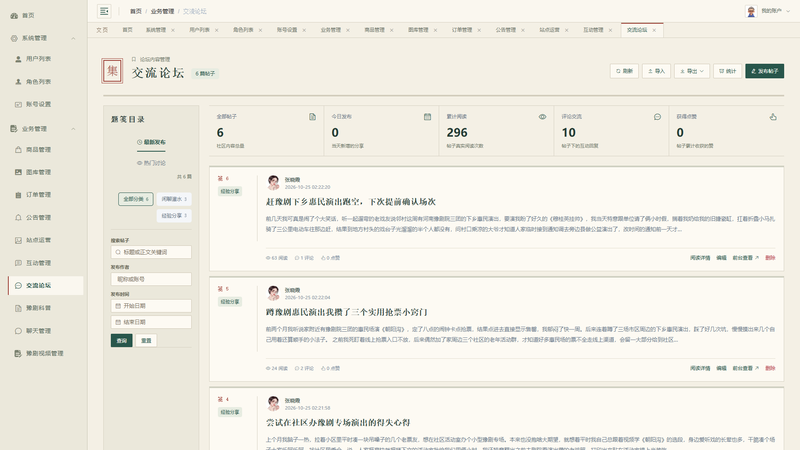Click the user avatar in top right
The width and height of the screenshot is (800, 450).
pos(751,11)
